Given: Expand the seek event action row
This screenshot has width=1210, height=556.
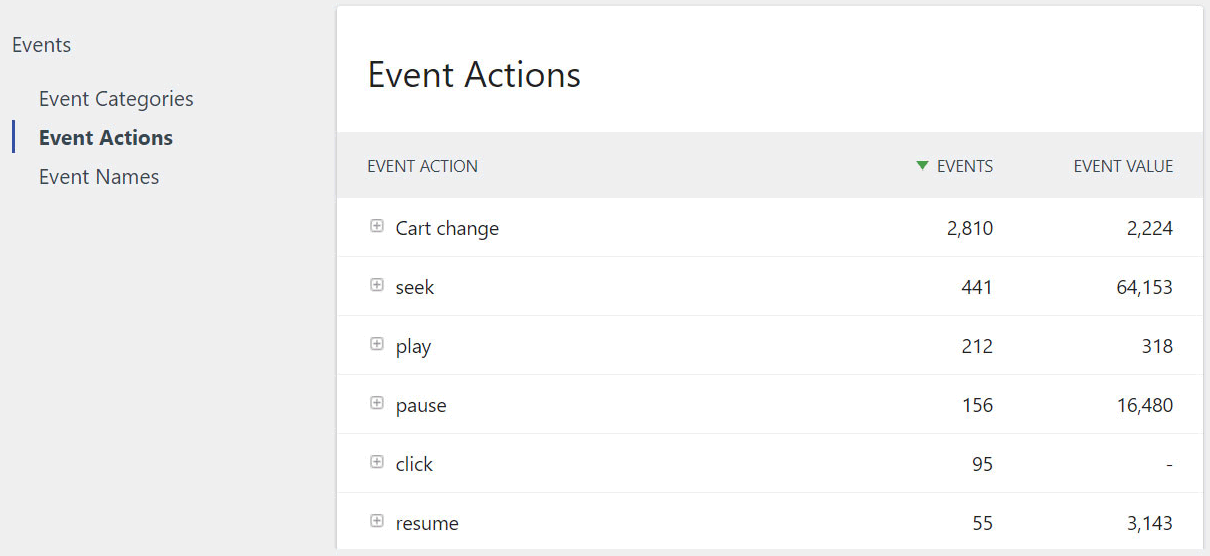Looking at the screenshot, I should click(377, 286).
